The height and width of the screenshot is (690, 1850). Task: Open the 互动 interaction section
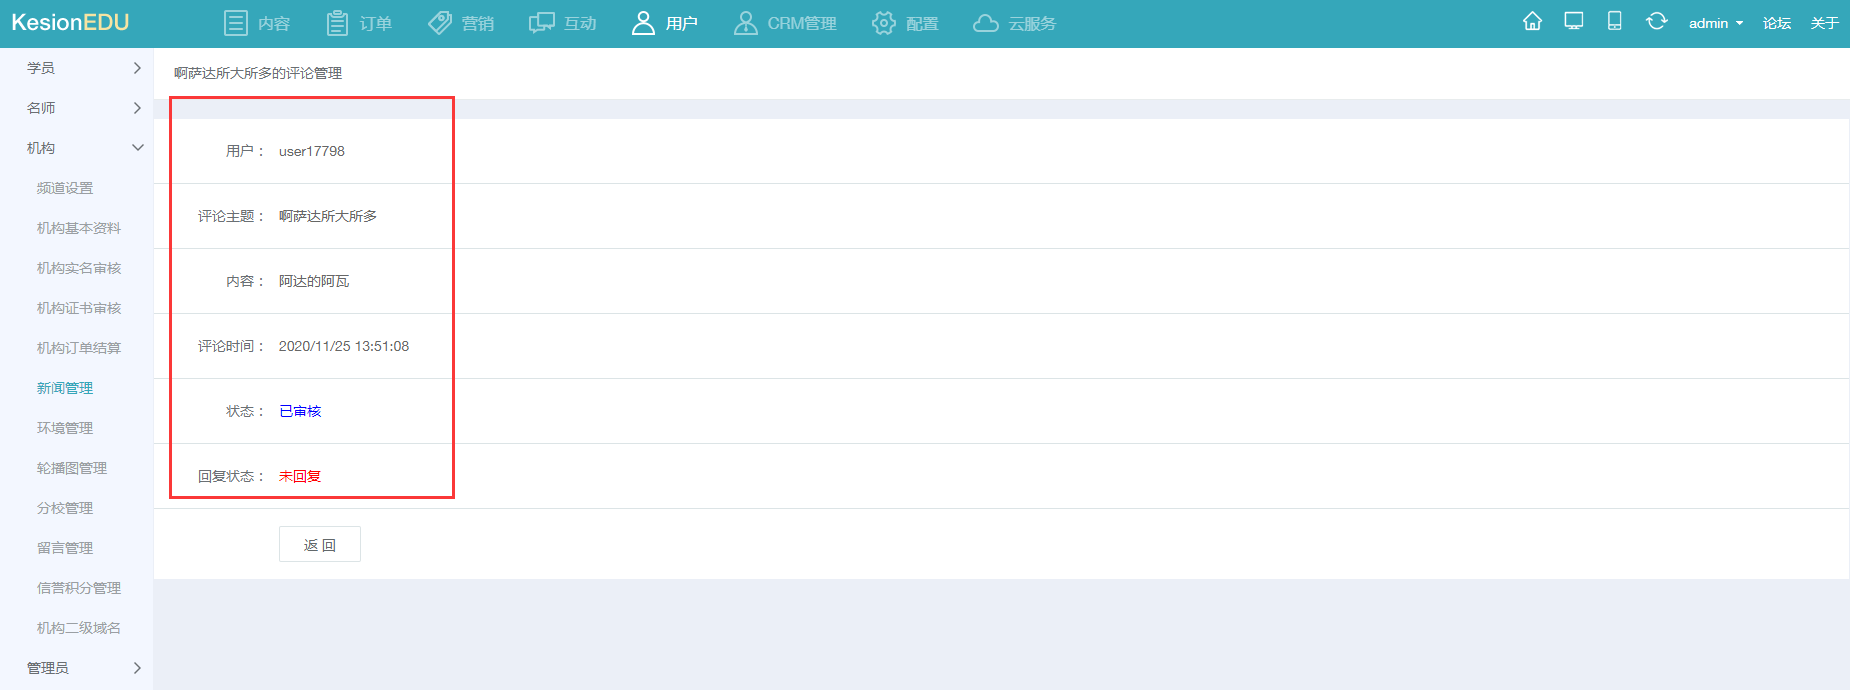[563, 23]
